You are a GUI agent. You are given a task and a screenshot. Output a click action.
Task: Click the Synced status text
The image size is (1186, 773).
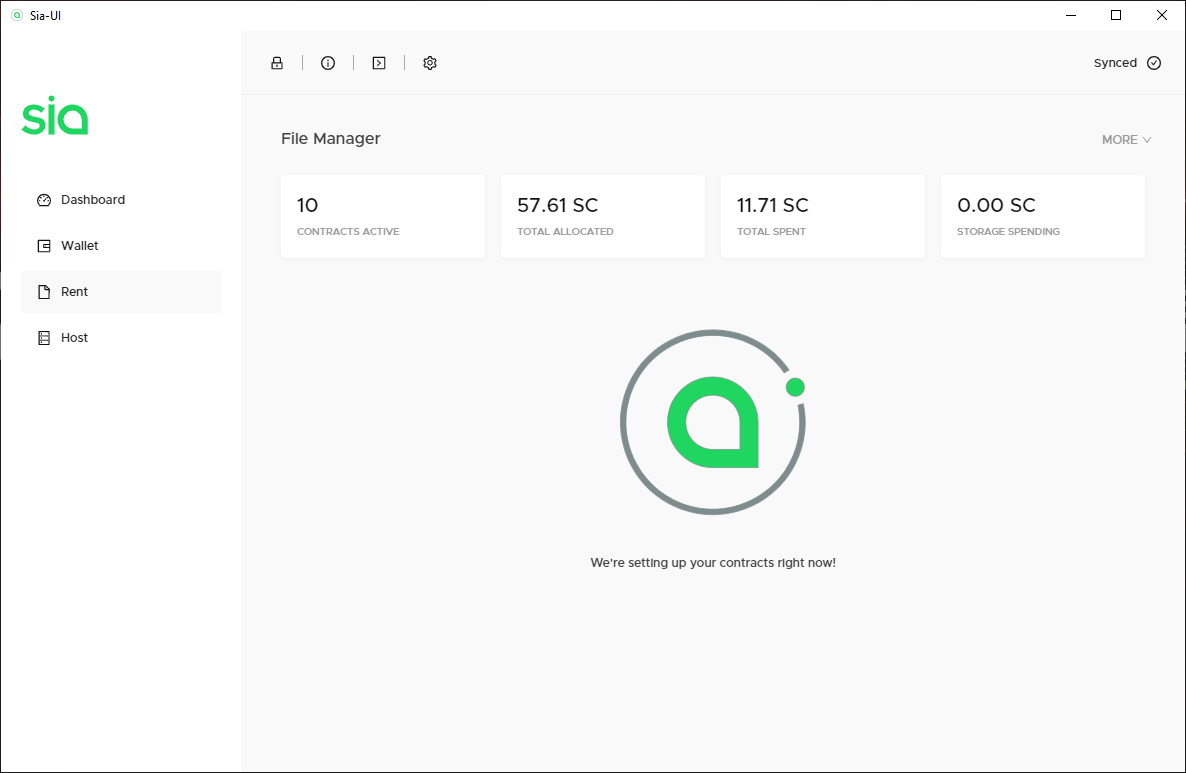pyautogui.click(x=1115, y=63)
